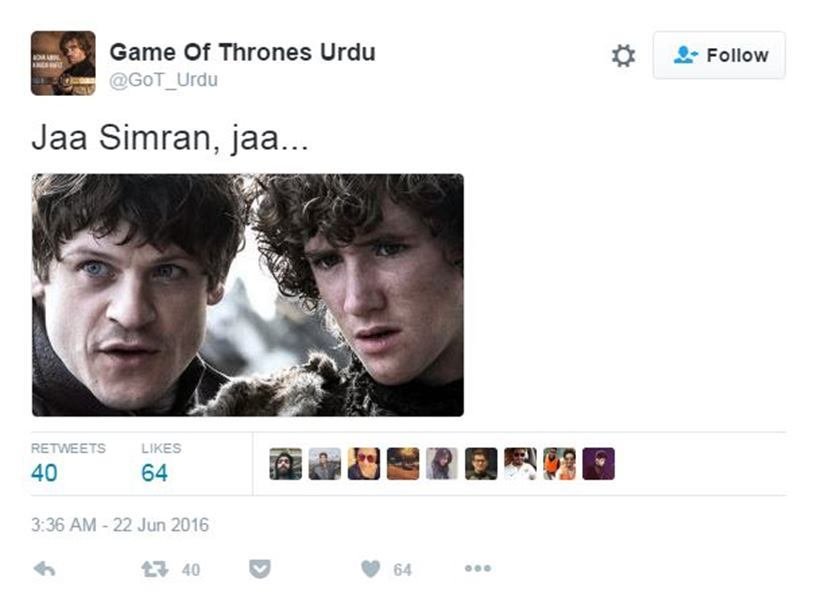
Task: Retweet using the retweet arrows icon
Action: point(155,569)
